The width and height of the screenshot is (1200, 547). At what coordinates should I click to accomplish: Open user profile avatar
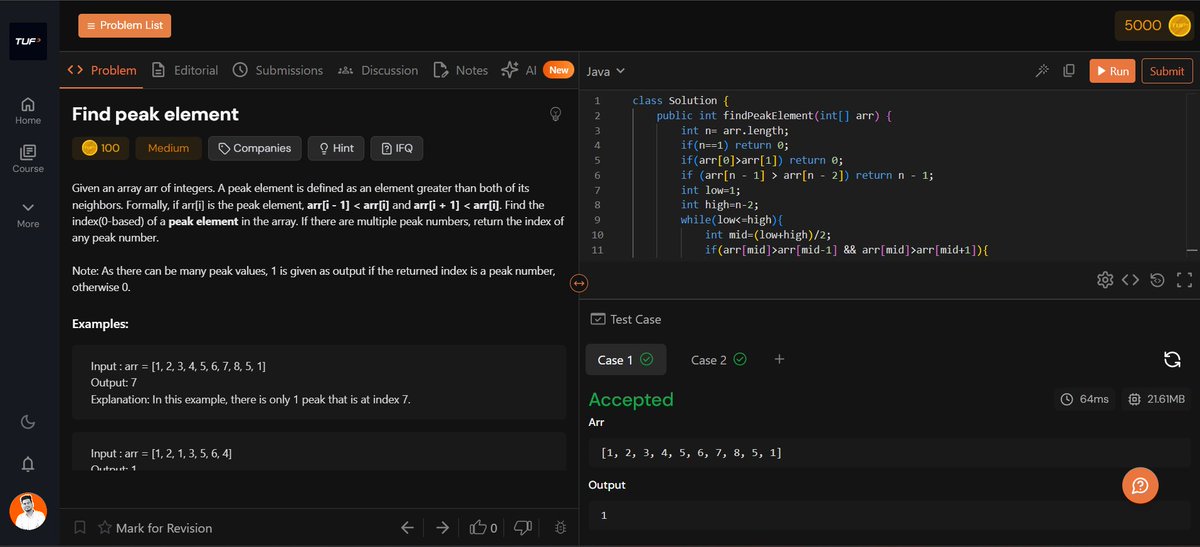pos(28,511)
